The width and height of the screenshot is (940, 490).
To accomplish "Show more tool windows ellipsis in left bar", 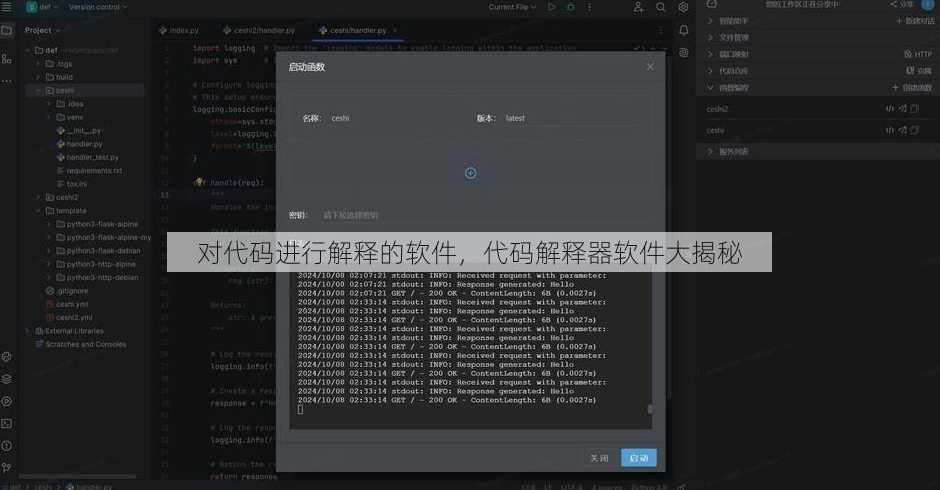I will point(7,80).
